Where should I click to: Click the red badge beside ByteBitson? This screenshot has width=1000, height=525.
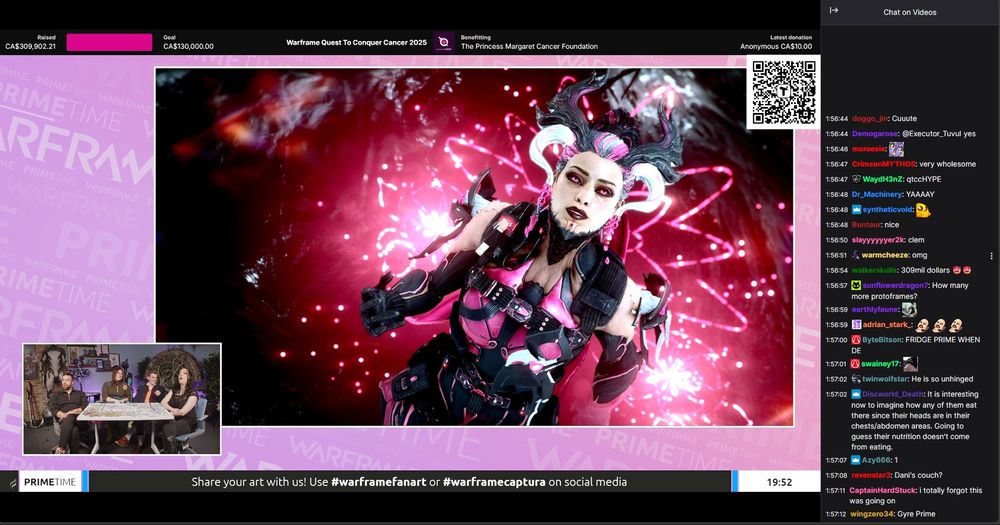857,340
